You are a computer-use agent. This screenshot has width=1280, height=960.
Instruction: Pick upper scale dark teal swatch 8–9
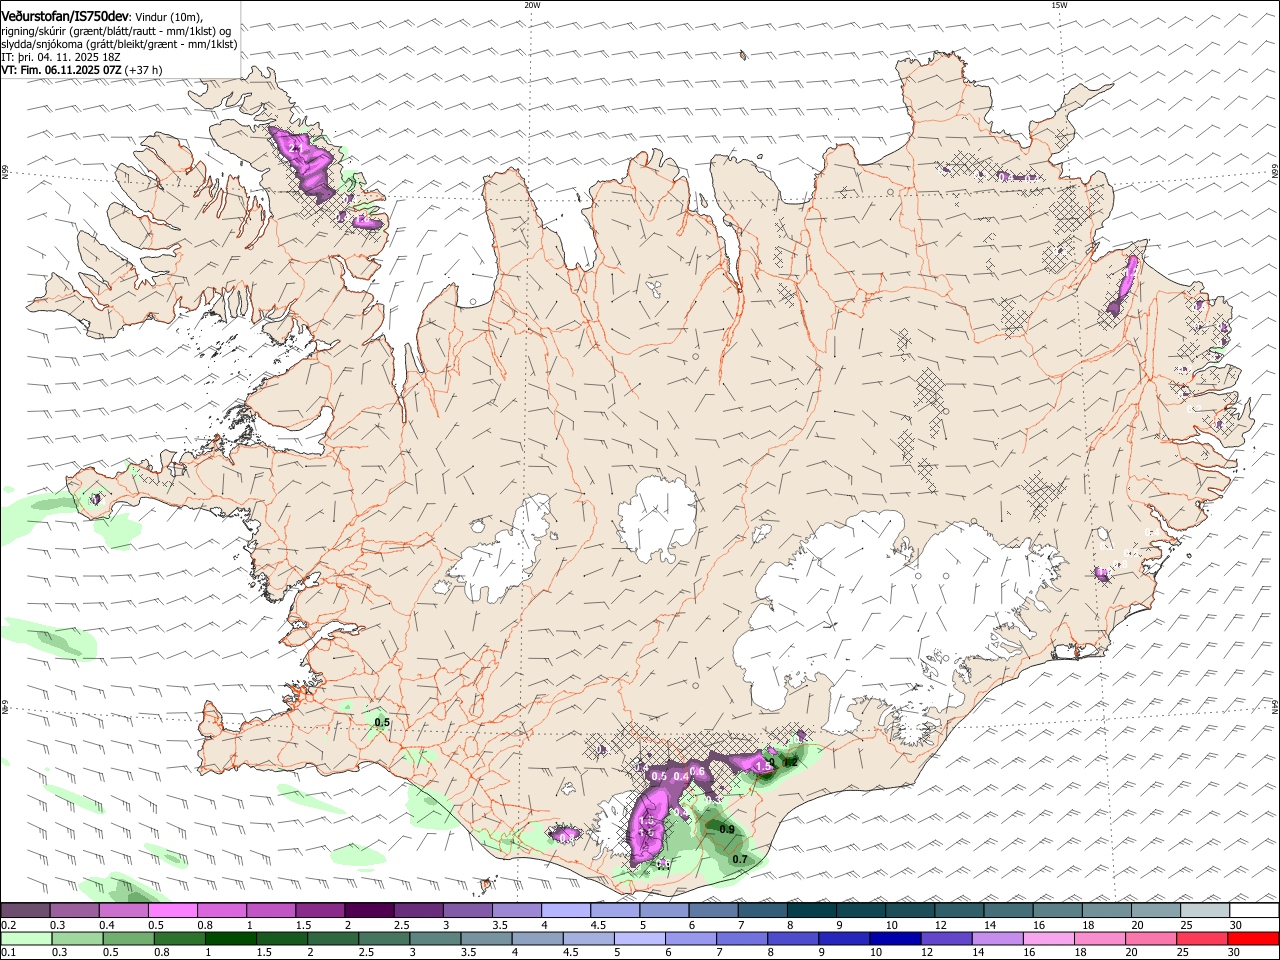811,910
